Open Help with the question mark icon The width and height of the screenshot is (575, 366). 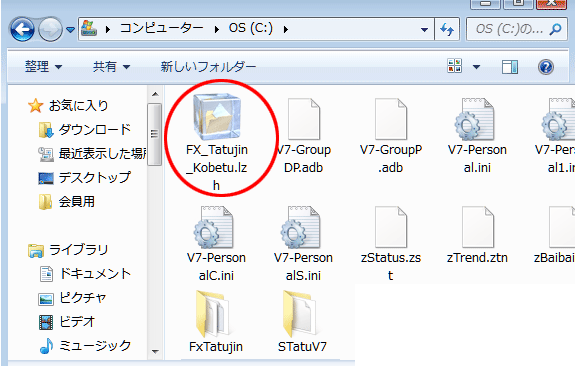click(x=546, y=67)
